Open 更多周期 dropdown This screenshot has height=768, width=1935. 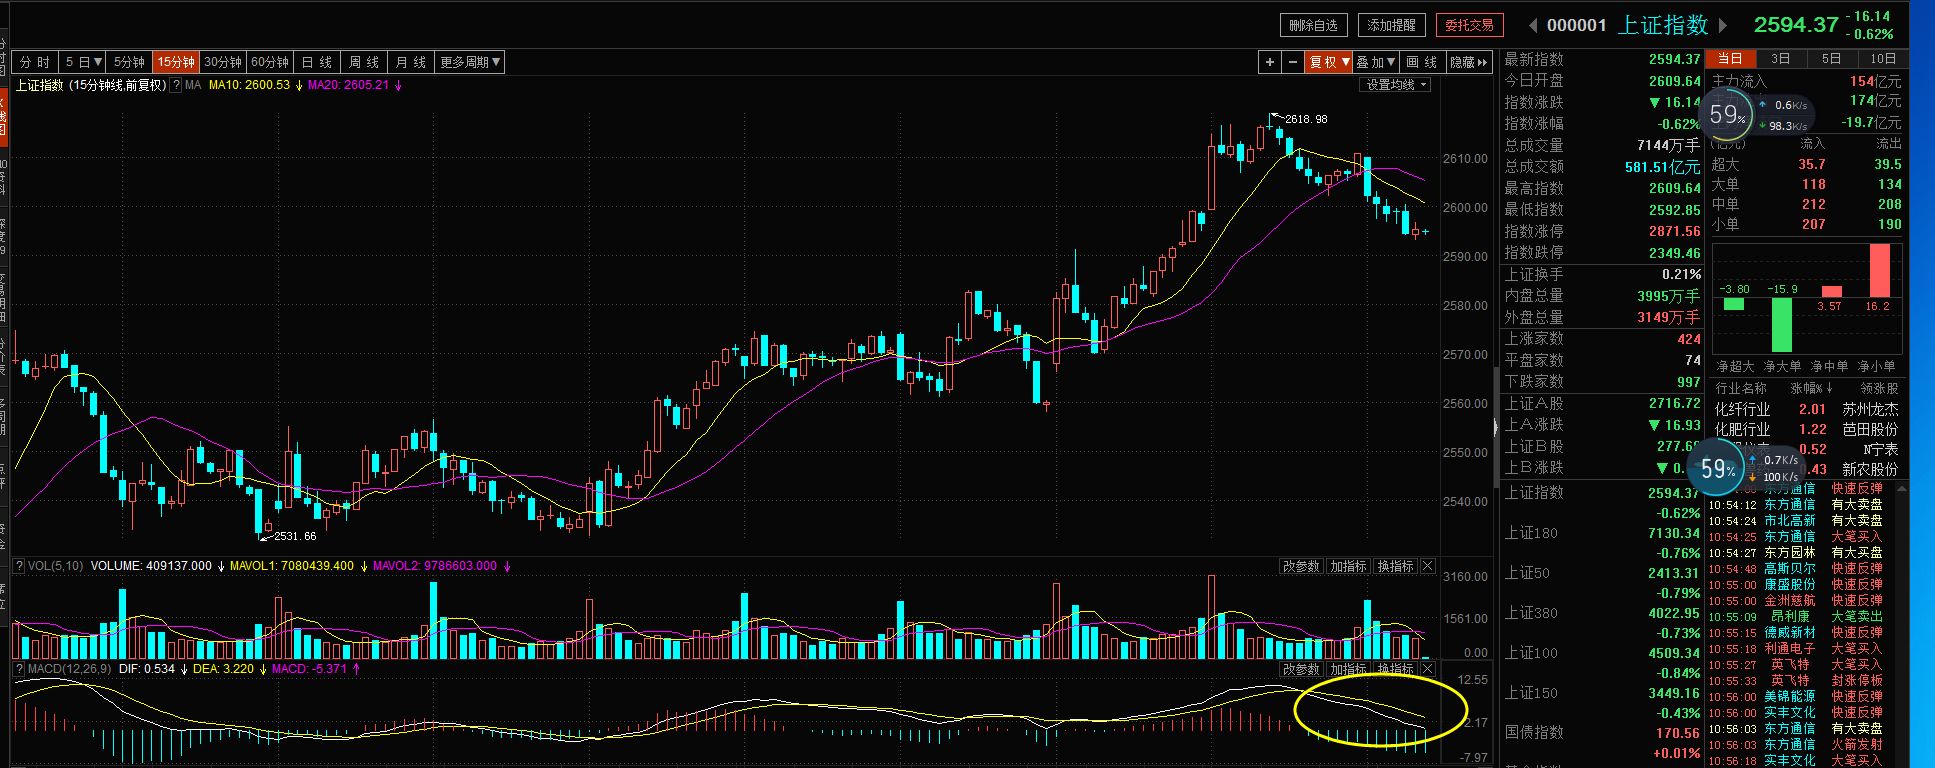pos(469,62)
